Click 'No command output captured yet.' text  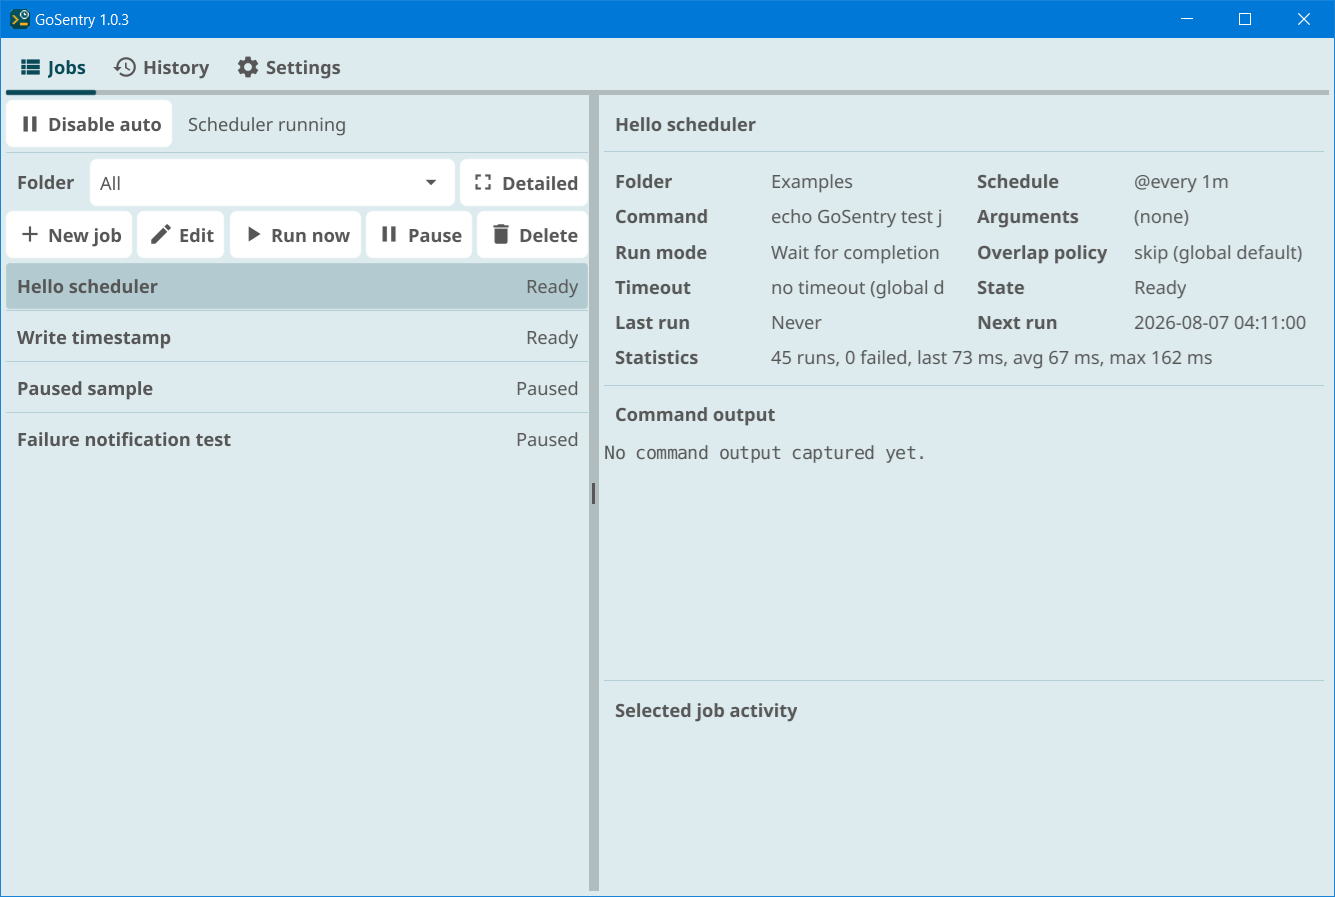pos(765,453)
